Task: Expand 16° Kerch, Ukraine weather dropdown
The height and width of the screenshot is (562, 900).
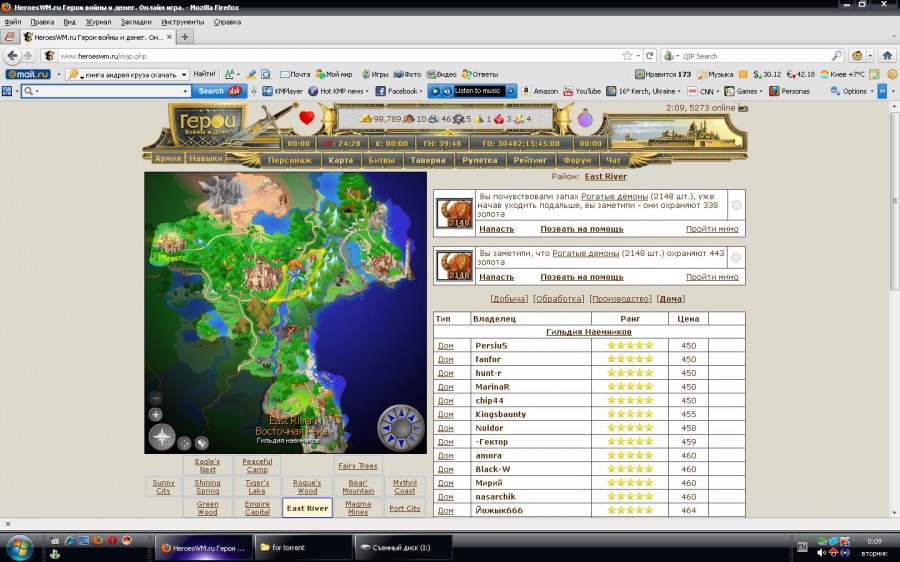Action: pos(679,91)
